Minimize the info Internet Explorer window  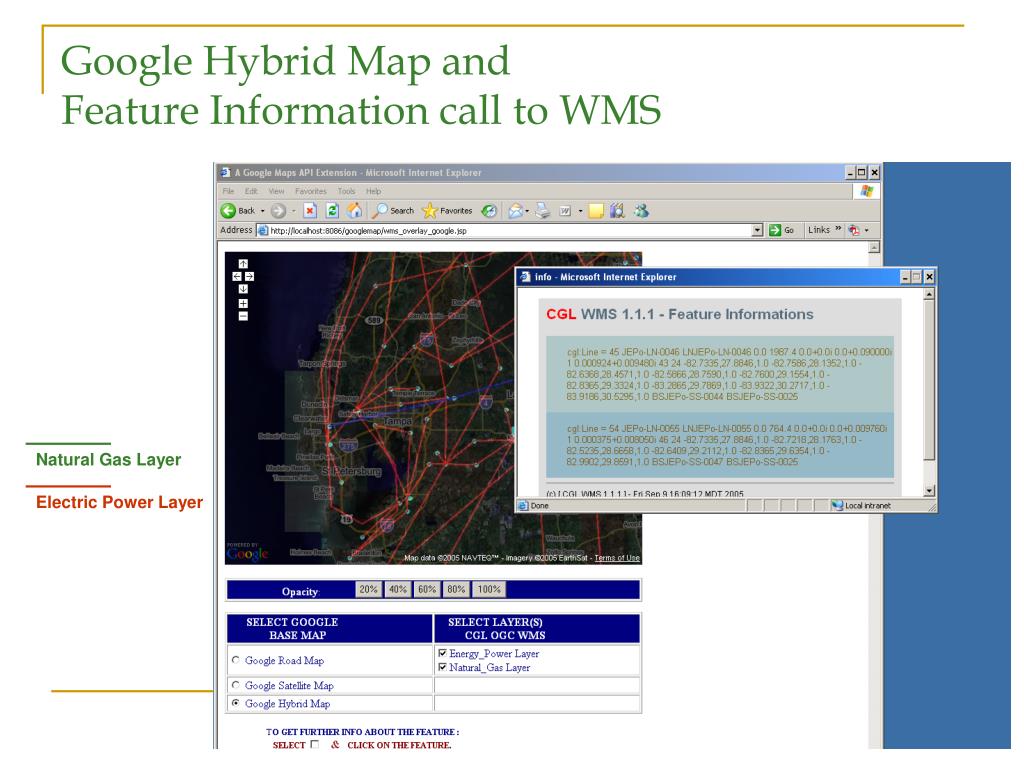point(905,277)
